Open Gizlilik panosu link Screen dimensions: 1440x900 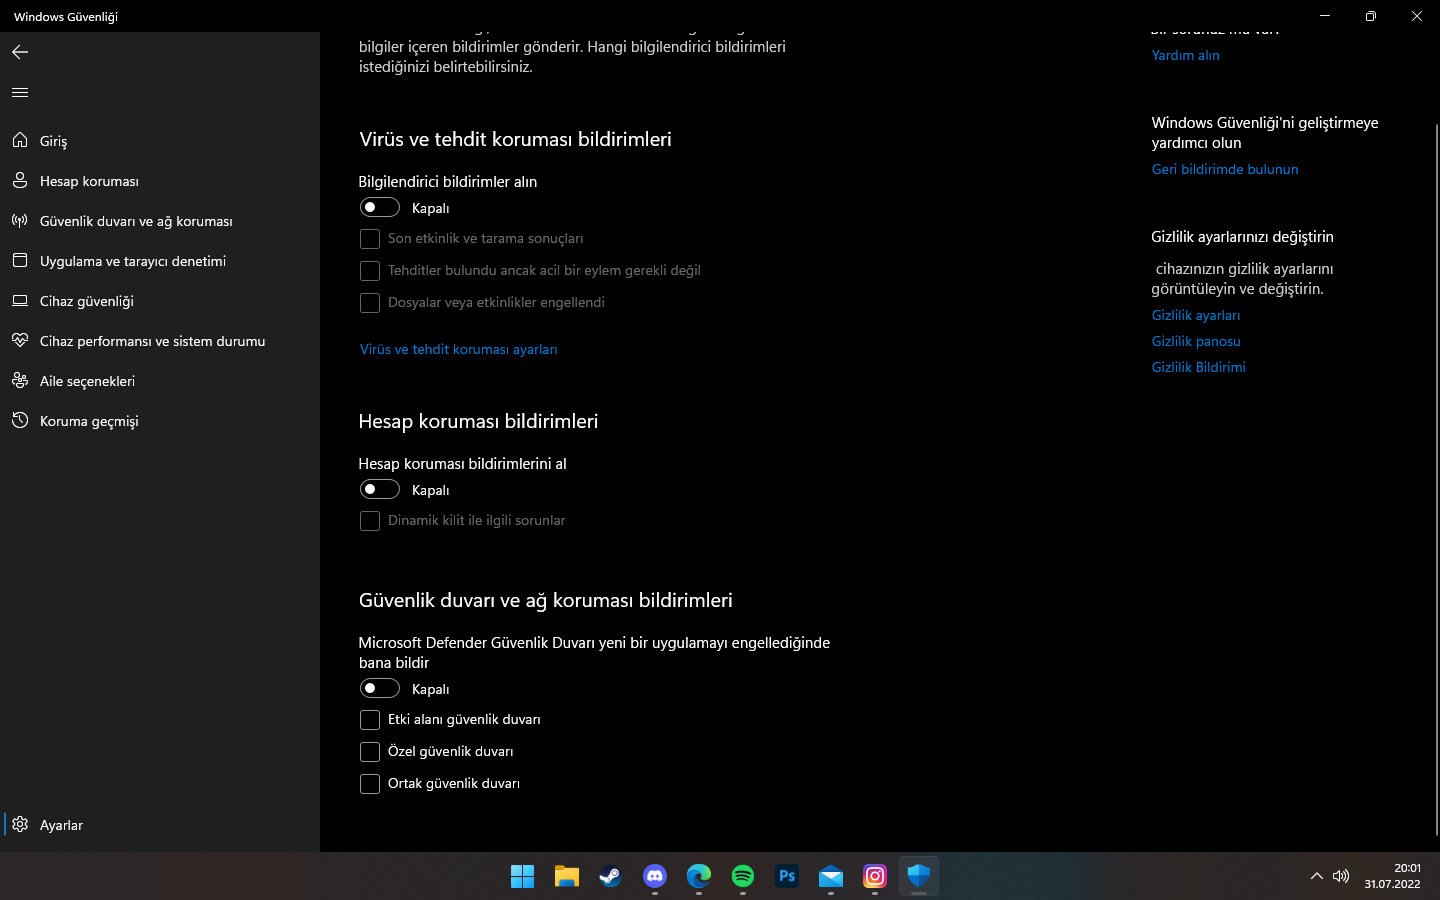coord(1196,341)
